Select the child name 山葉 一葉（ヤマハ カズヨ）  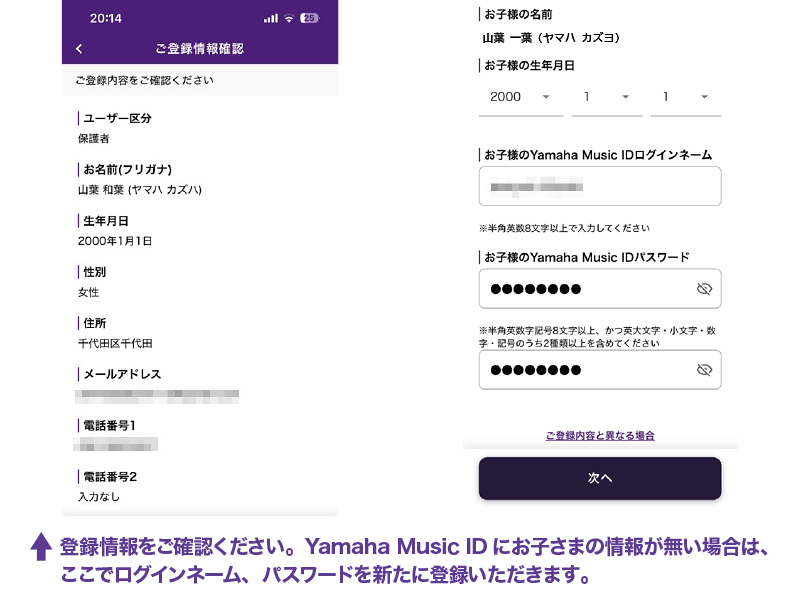click(x=551, y=38)
